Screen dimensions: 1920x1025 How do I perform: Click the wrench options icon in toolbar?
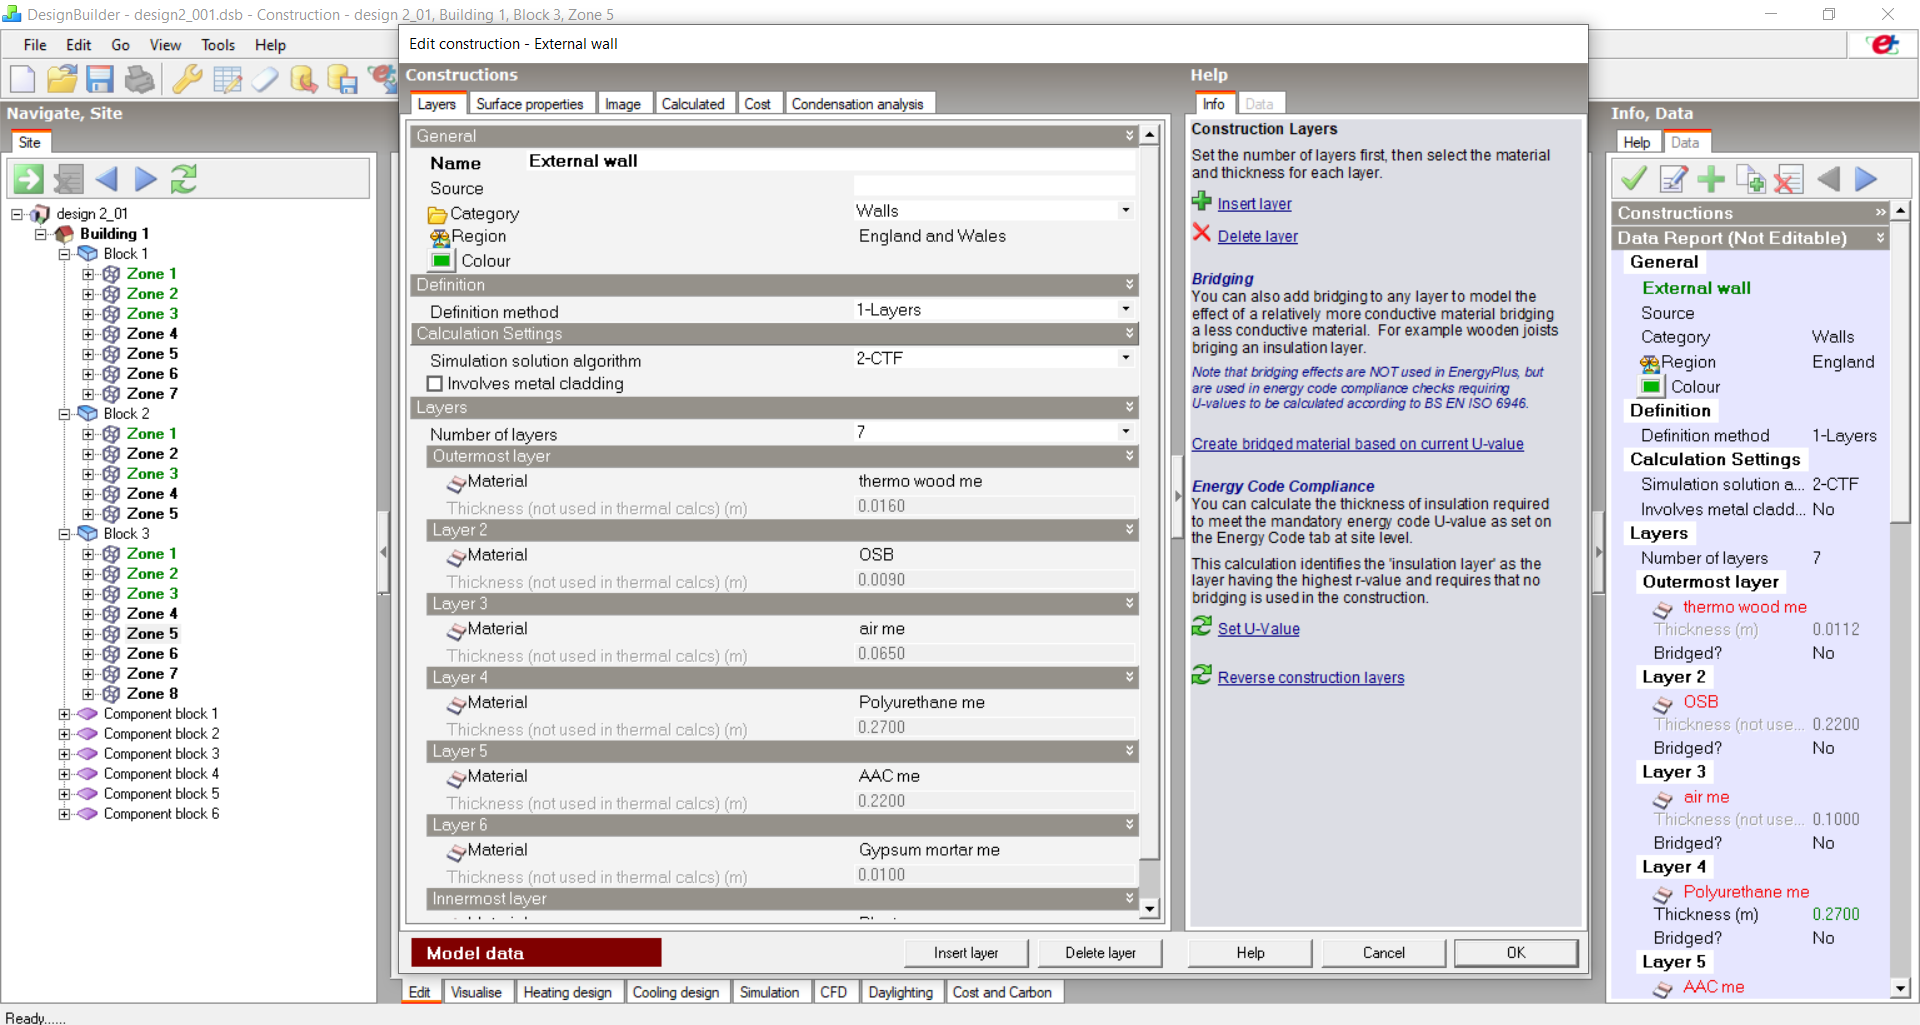coord(187,79)
